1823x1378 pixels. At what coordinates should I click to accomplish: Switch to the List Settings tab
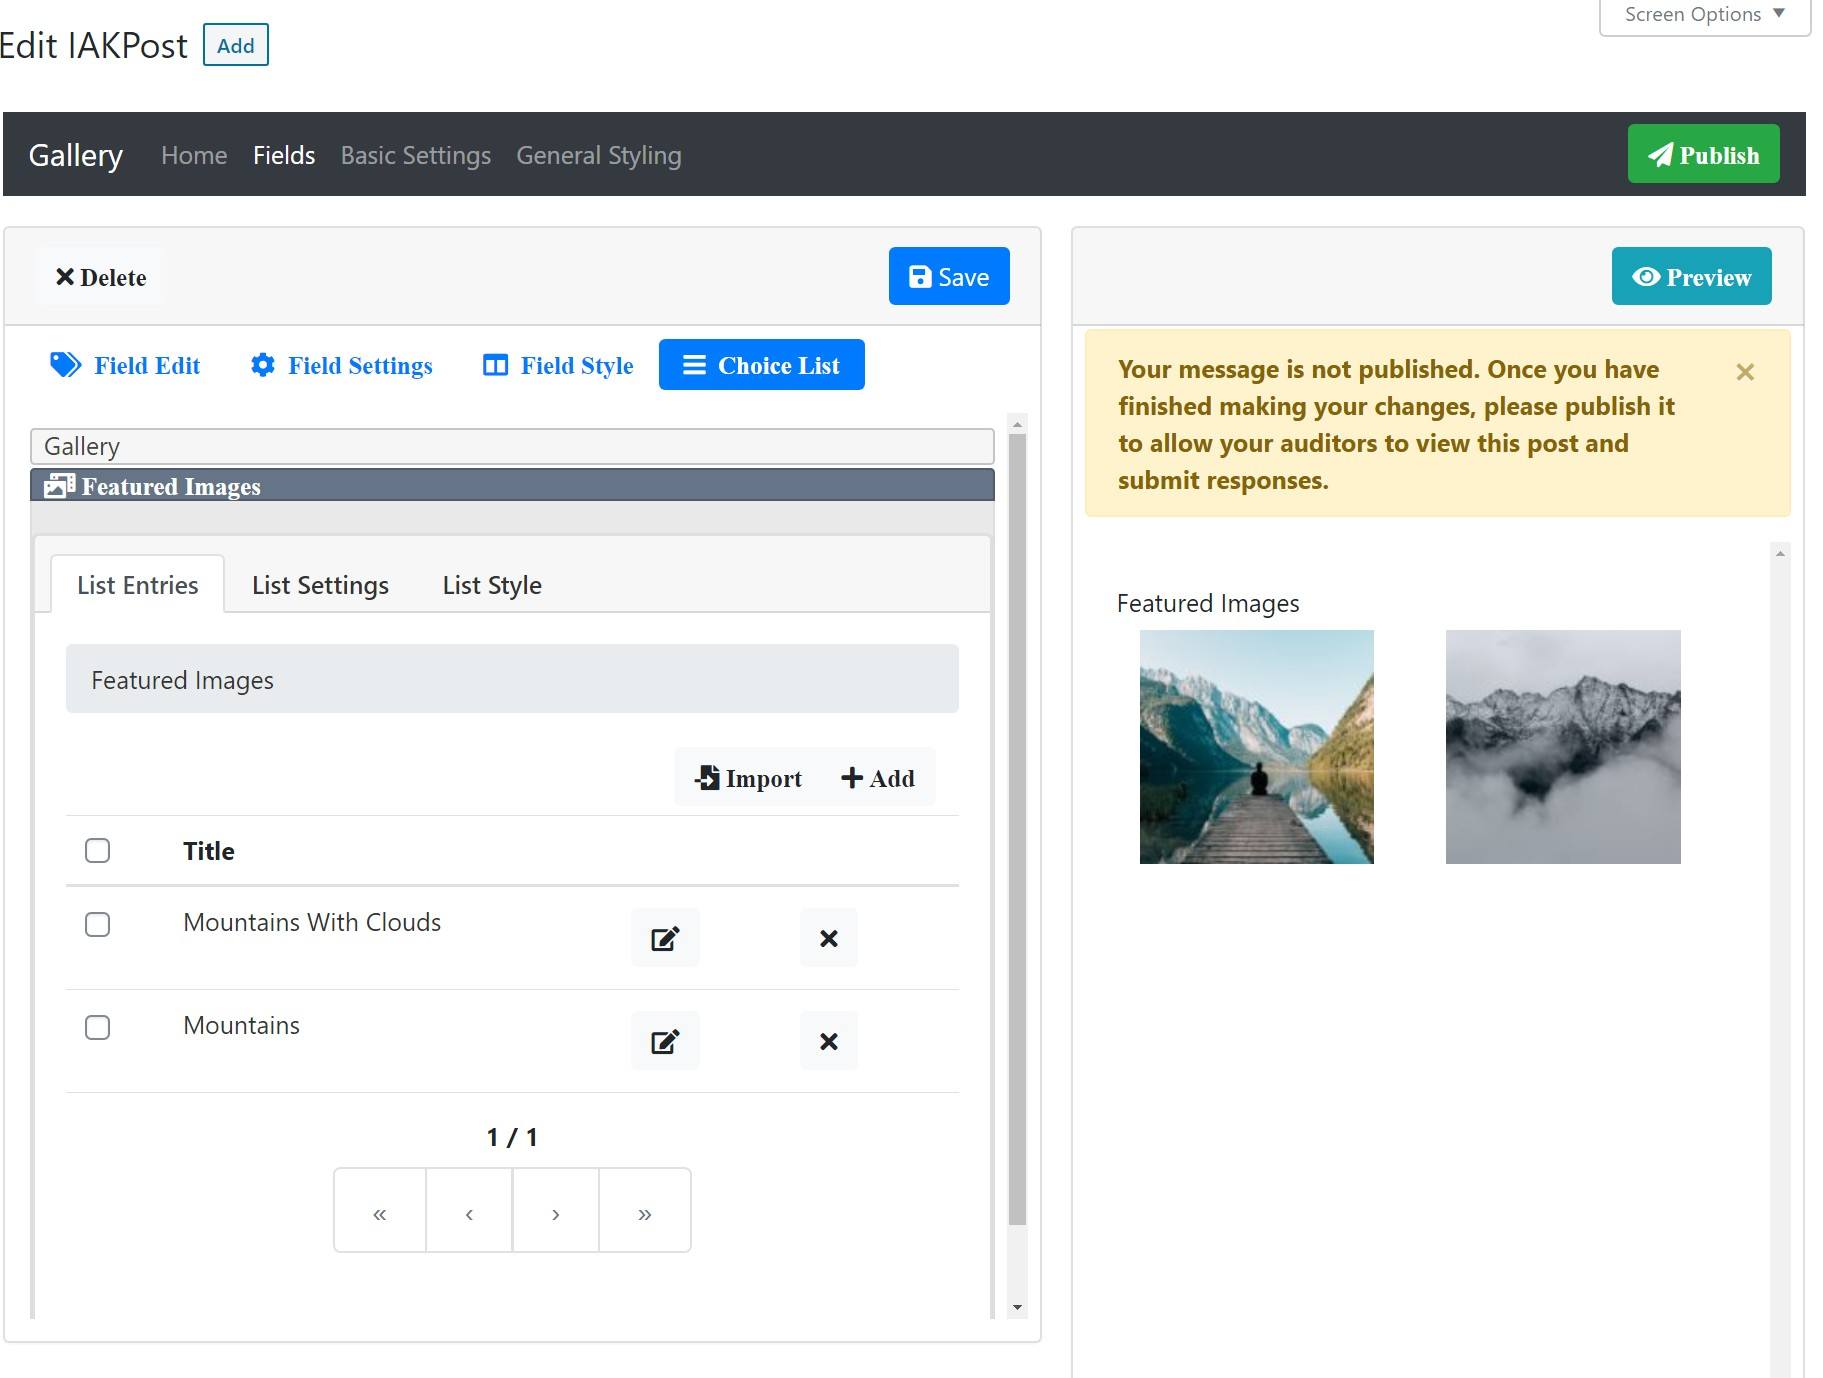[320, 585]
